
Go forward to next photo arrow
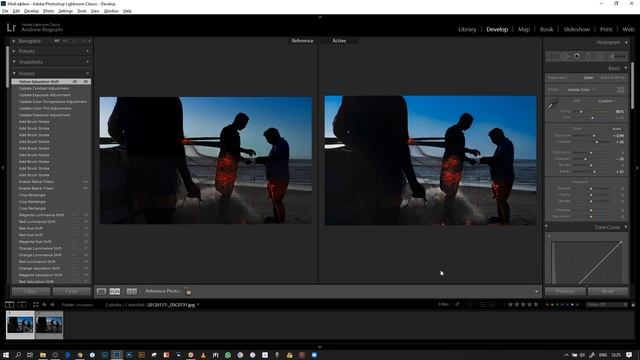(52, 304)
